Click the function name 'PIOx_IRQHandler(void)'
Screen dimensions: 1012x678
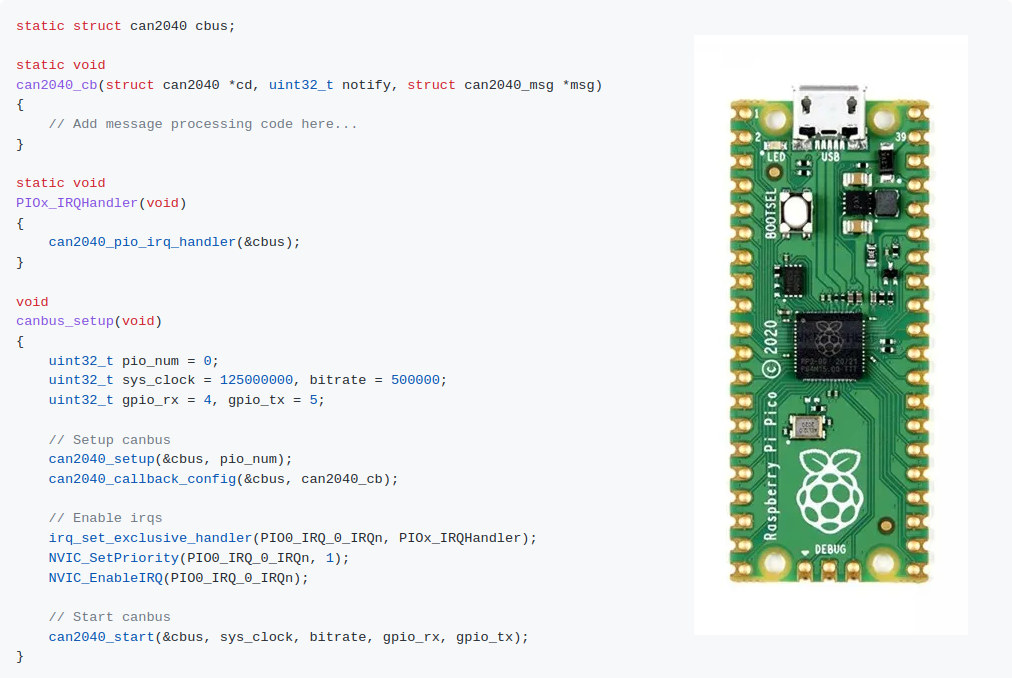pyautogui.click(x=101, y=203)
